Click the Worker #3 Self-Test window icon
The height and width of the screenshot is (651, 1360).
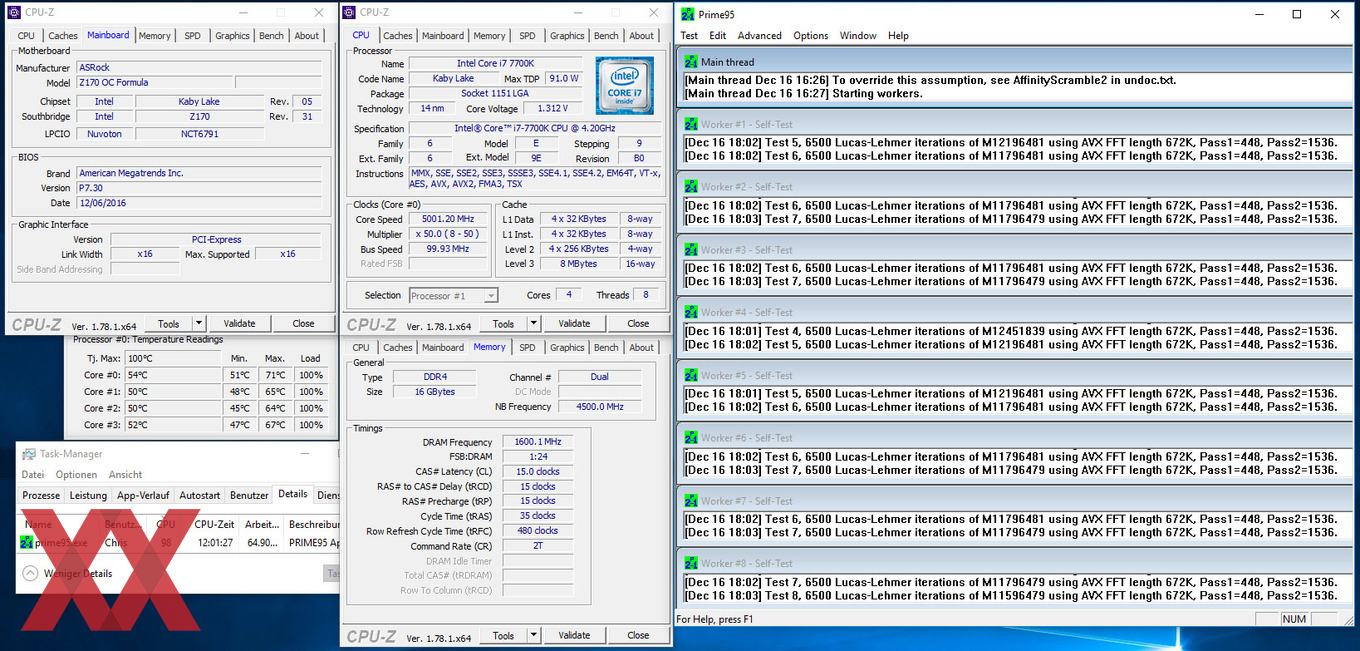691,250
